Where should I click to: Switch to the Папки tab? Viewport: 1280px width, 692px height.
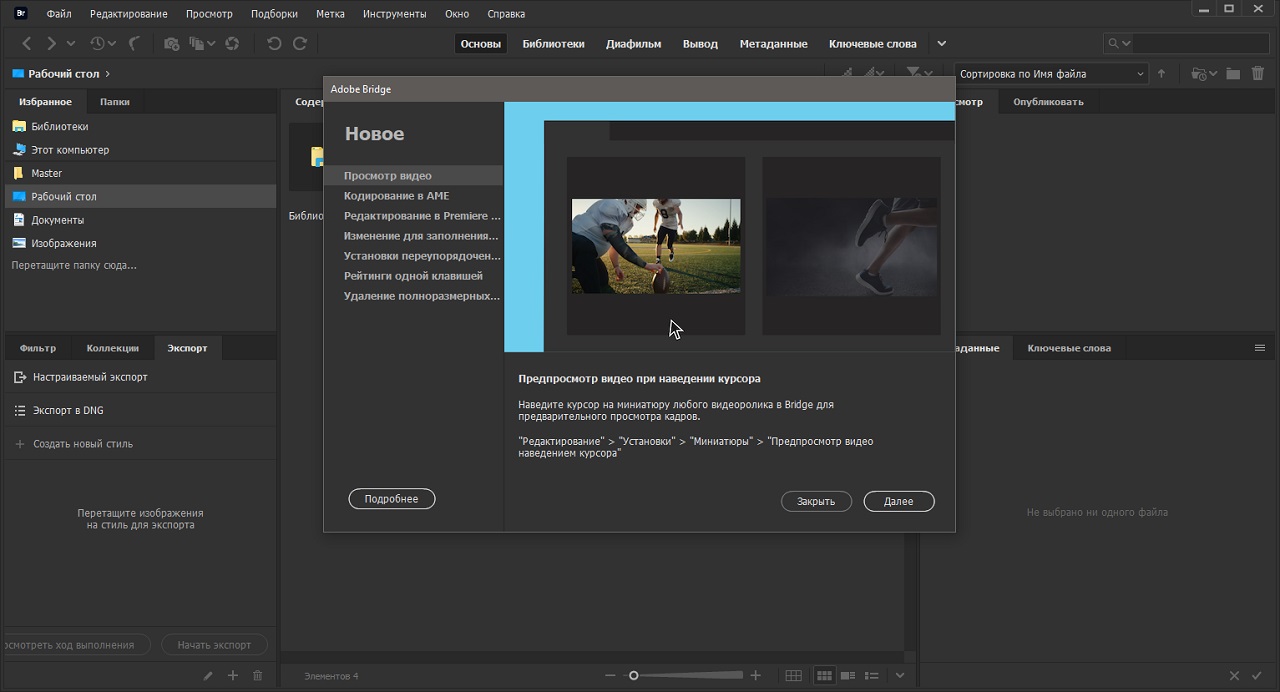tap(114, 102)
